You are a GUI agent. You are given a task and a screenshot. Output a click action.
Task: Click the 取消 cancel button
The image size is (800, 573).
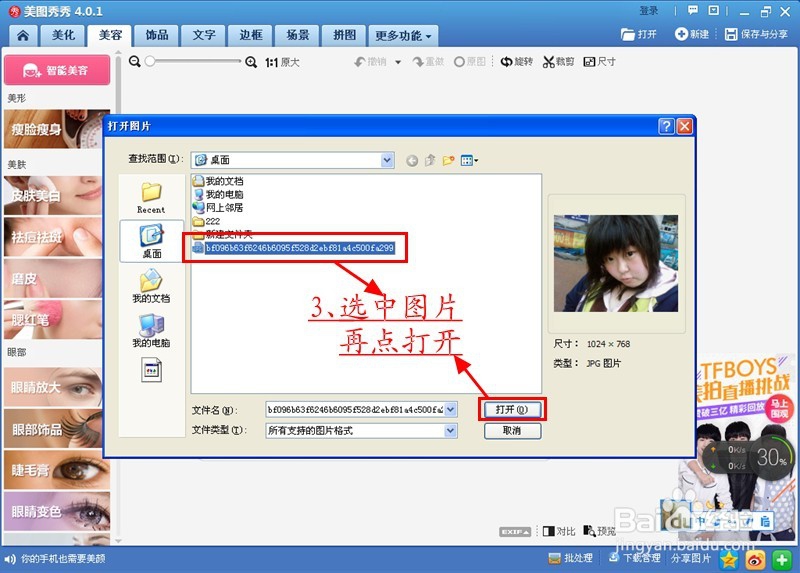click(x=512, y=431)
